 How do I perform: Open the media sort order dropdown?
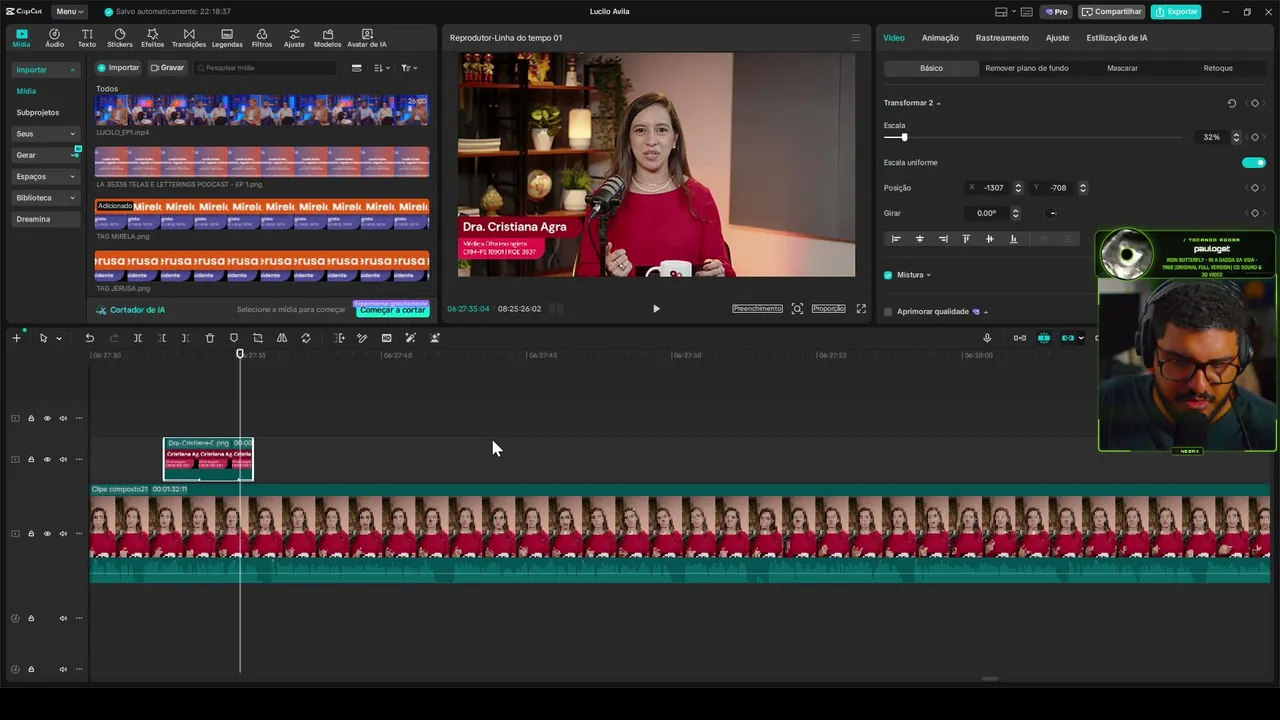381,68
